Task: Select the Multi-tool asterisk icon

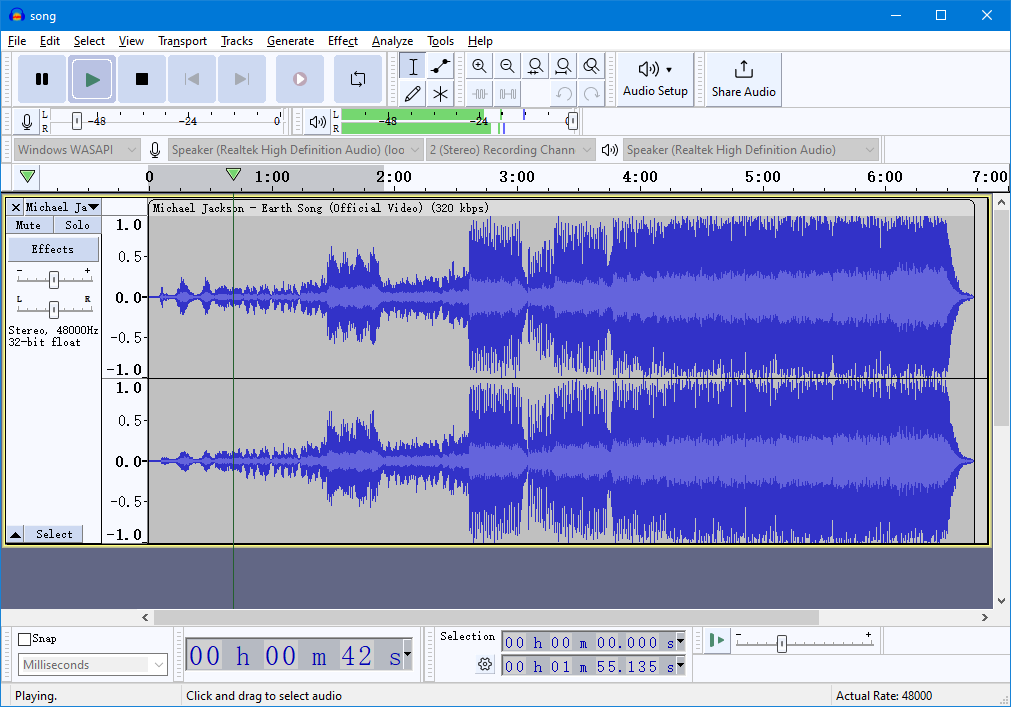Action: click(x=440, y=94)
